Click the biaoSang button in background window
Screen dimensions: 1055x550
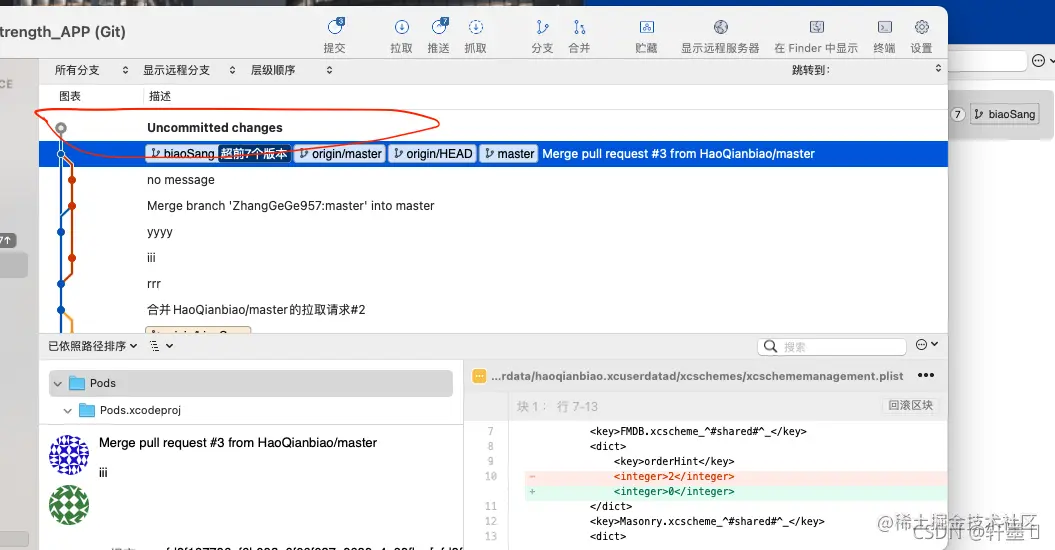pos(1005,114)
